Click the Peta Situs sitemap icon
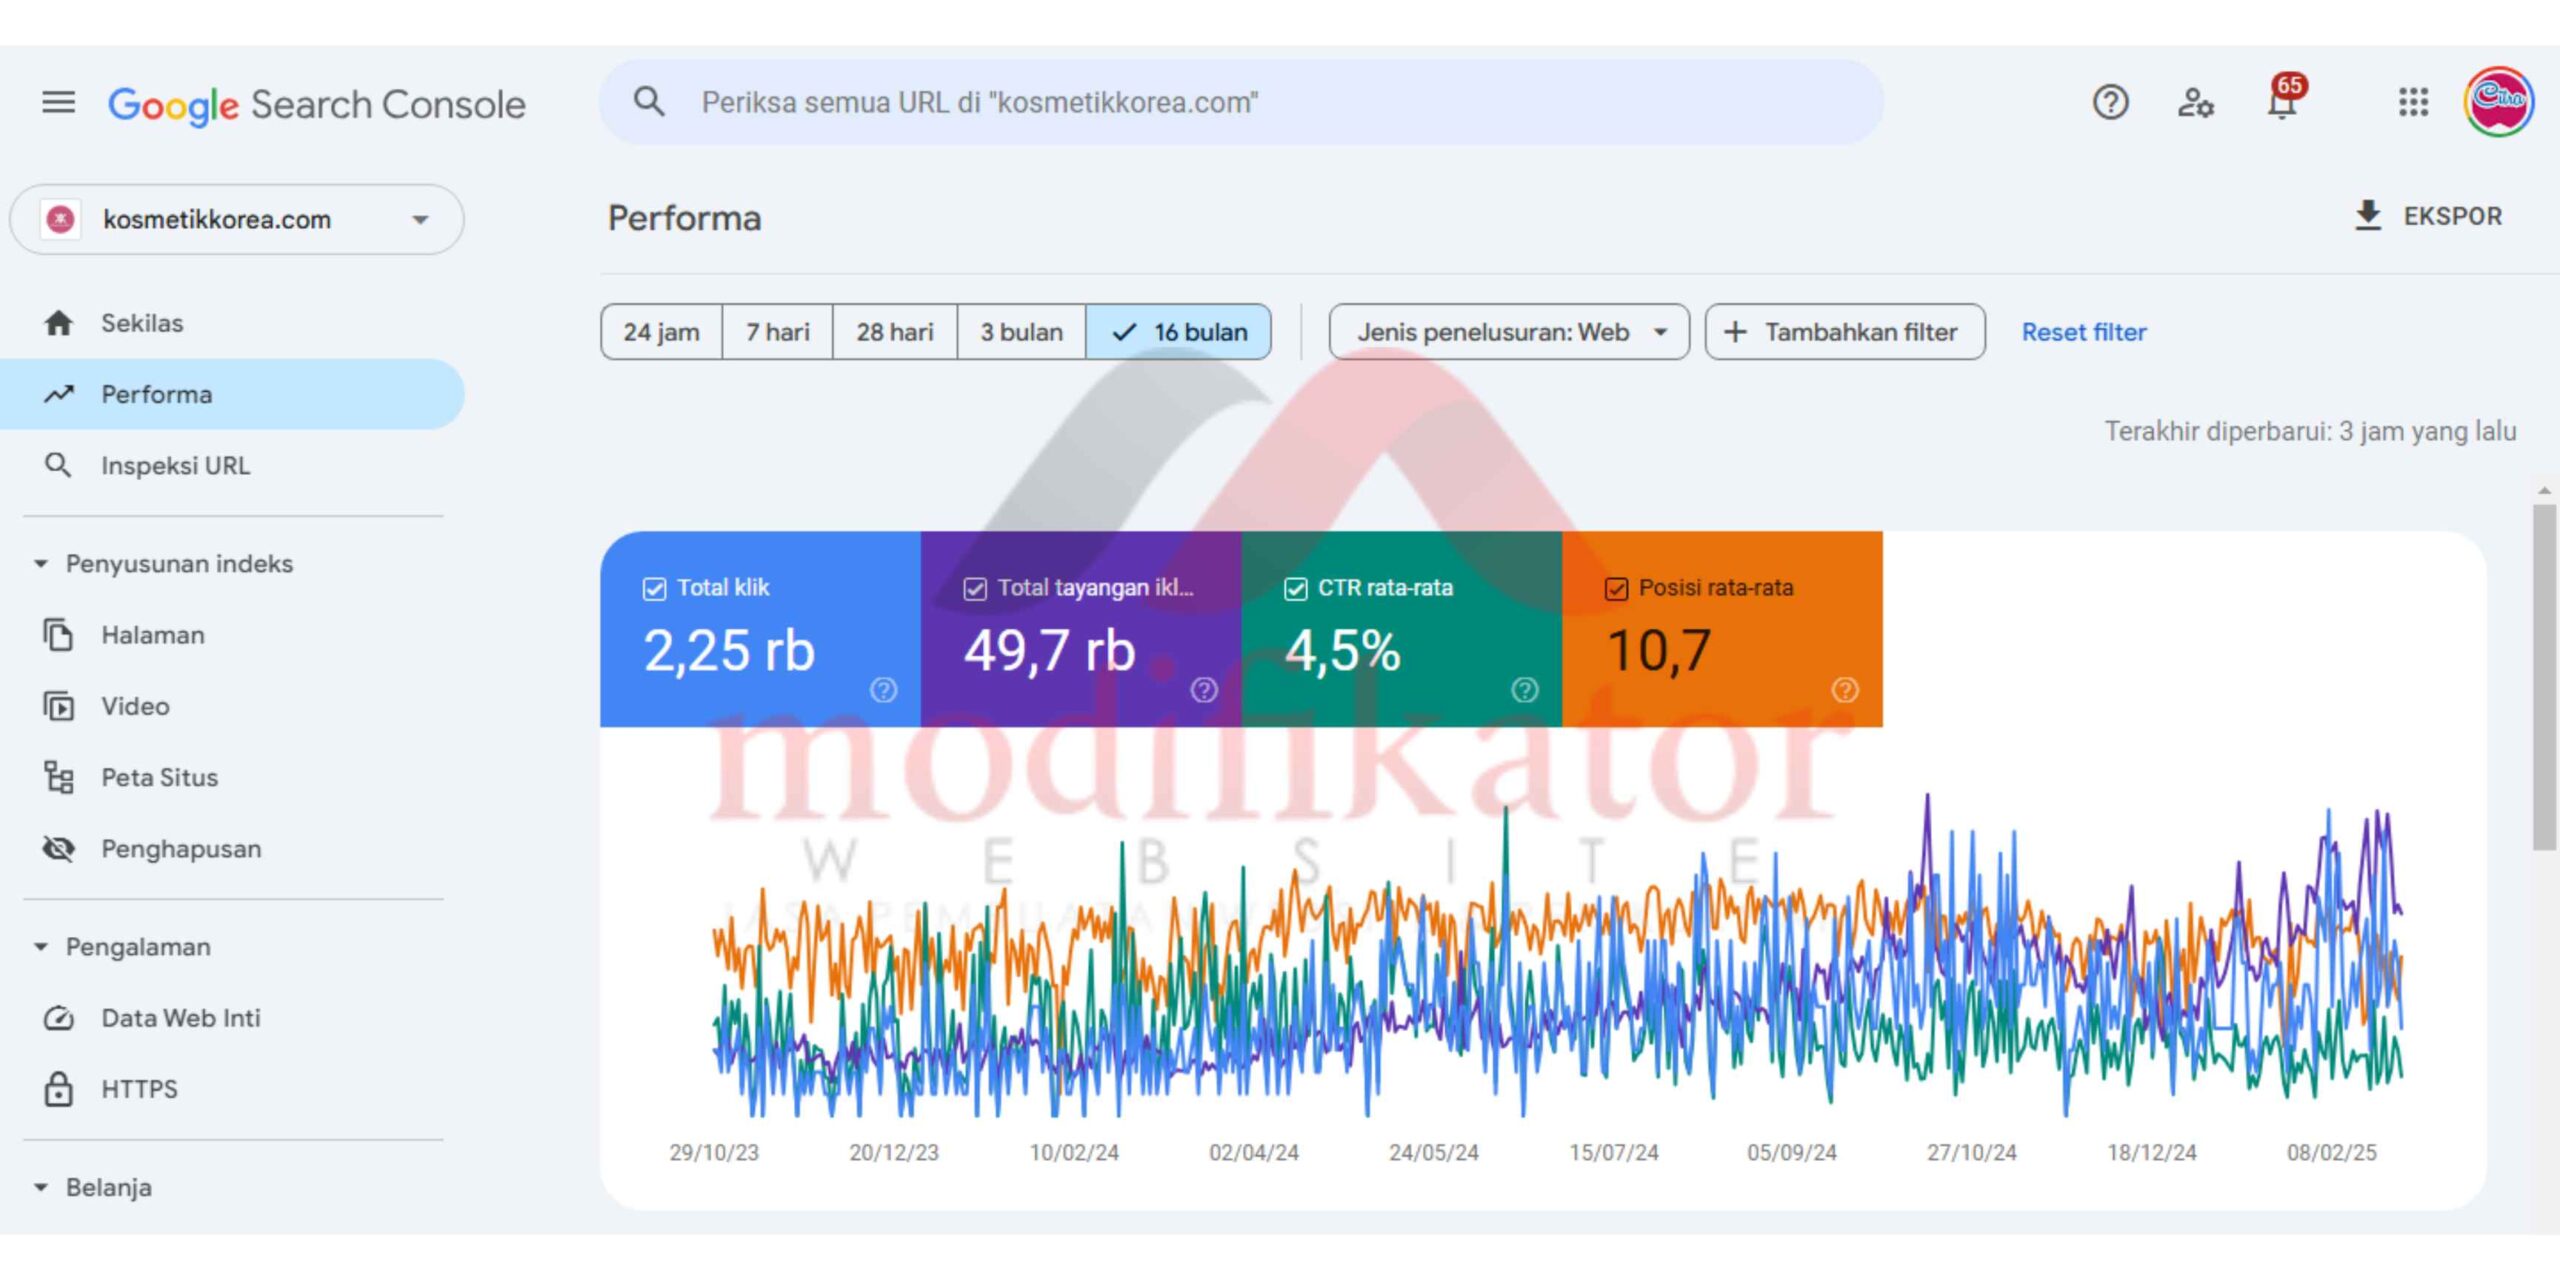 58,777
